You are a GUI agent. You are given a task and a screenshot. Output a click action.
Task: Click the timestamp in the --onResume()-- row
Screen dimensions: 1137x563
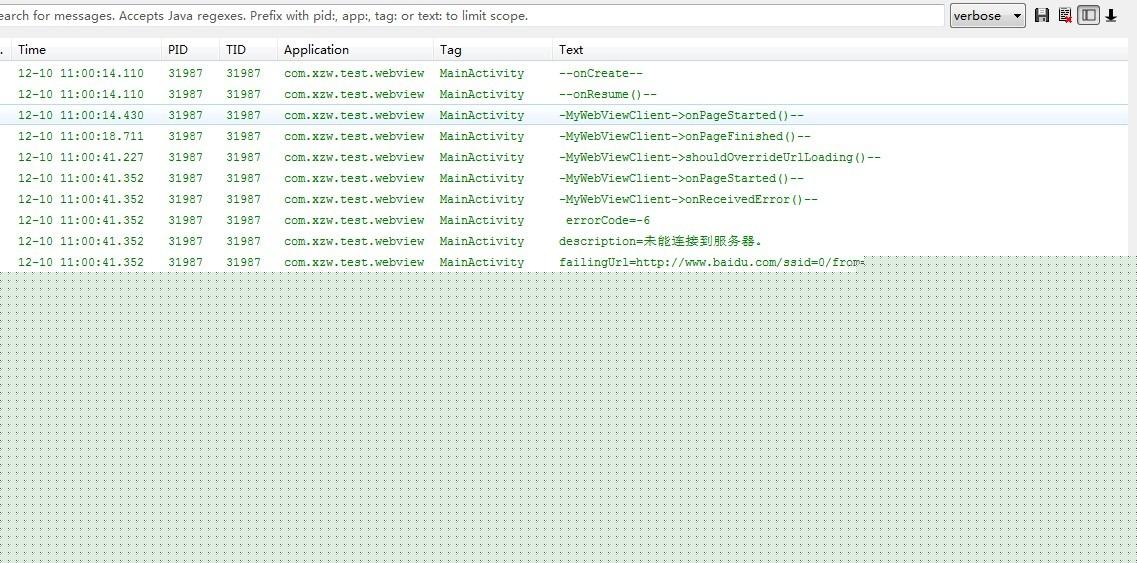click(80, 94)
